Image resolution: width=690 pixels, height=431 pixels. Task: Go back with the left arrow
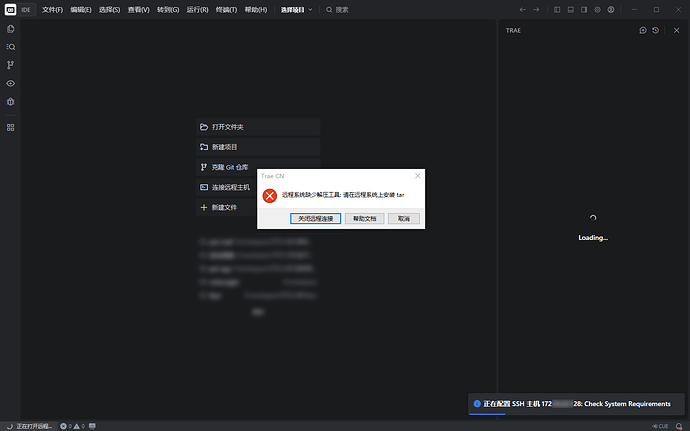[522, 10]
